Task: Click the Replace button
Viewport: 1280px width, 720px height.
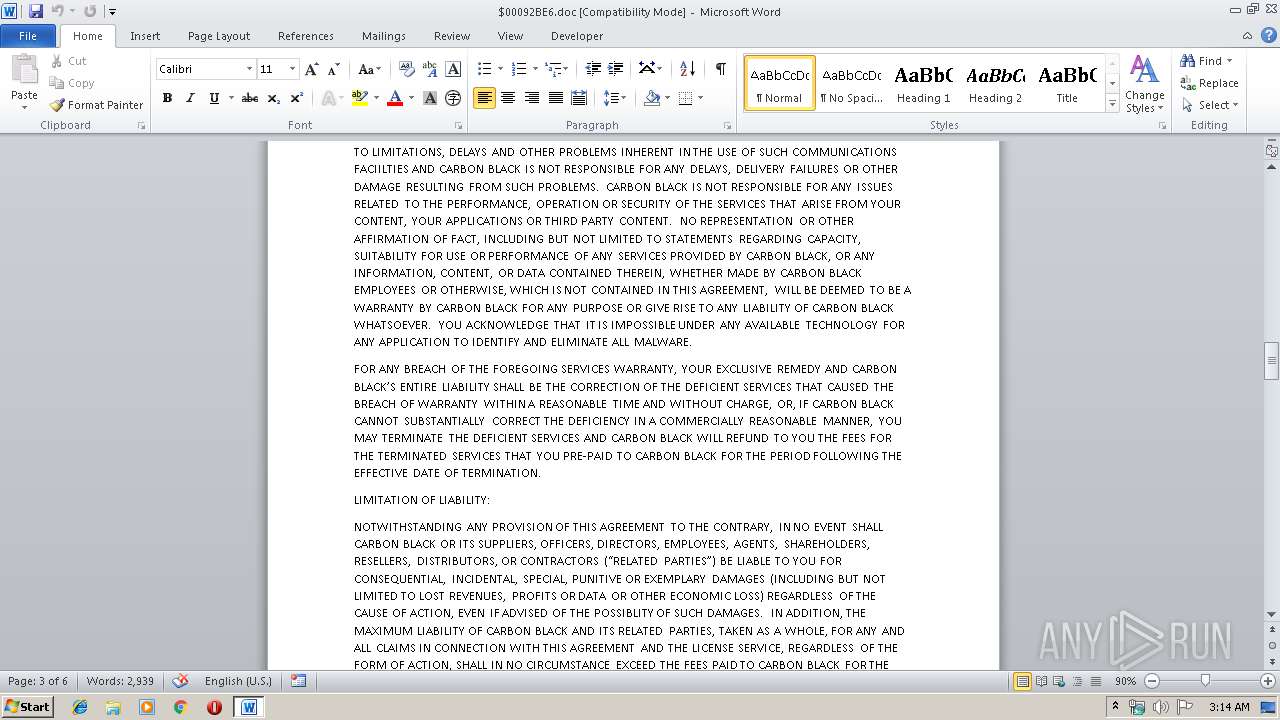Action: coord(1209,83)
